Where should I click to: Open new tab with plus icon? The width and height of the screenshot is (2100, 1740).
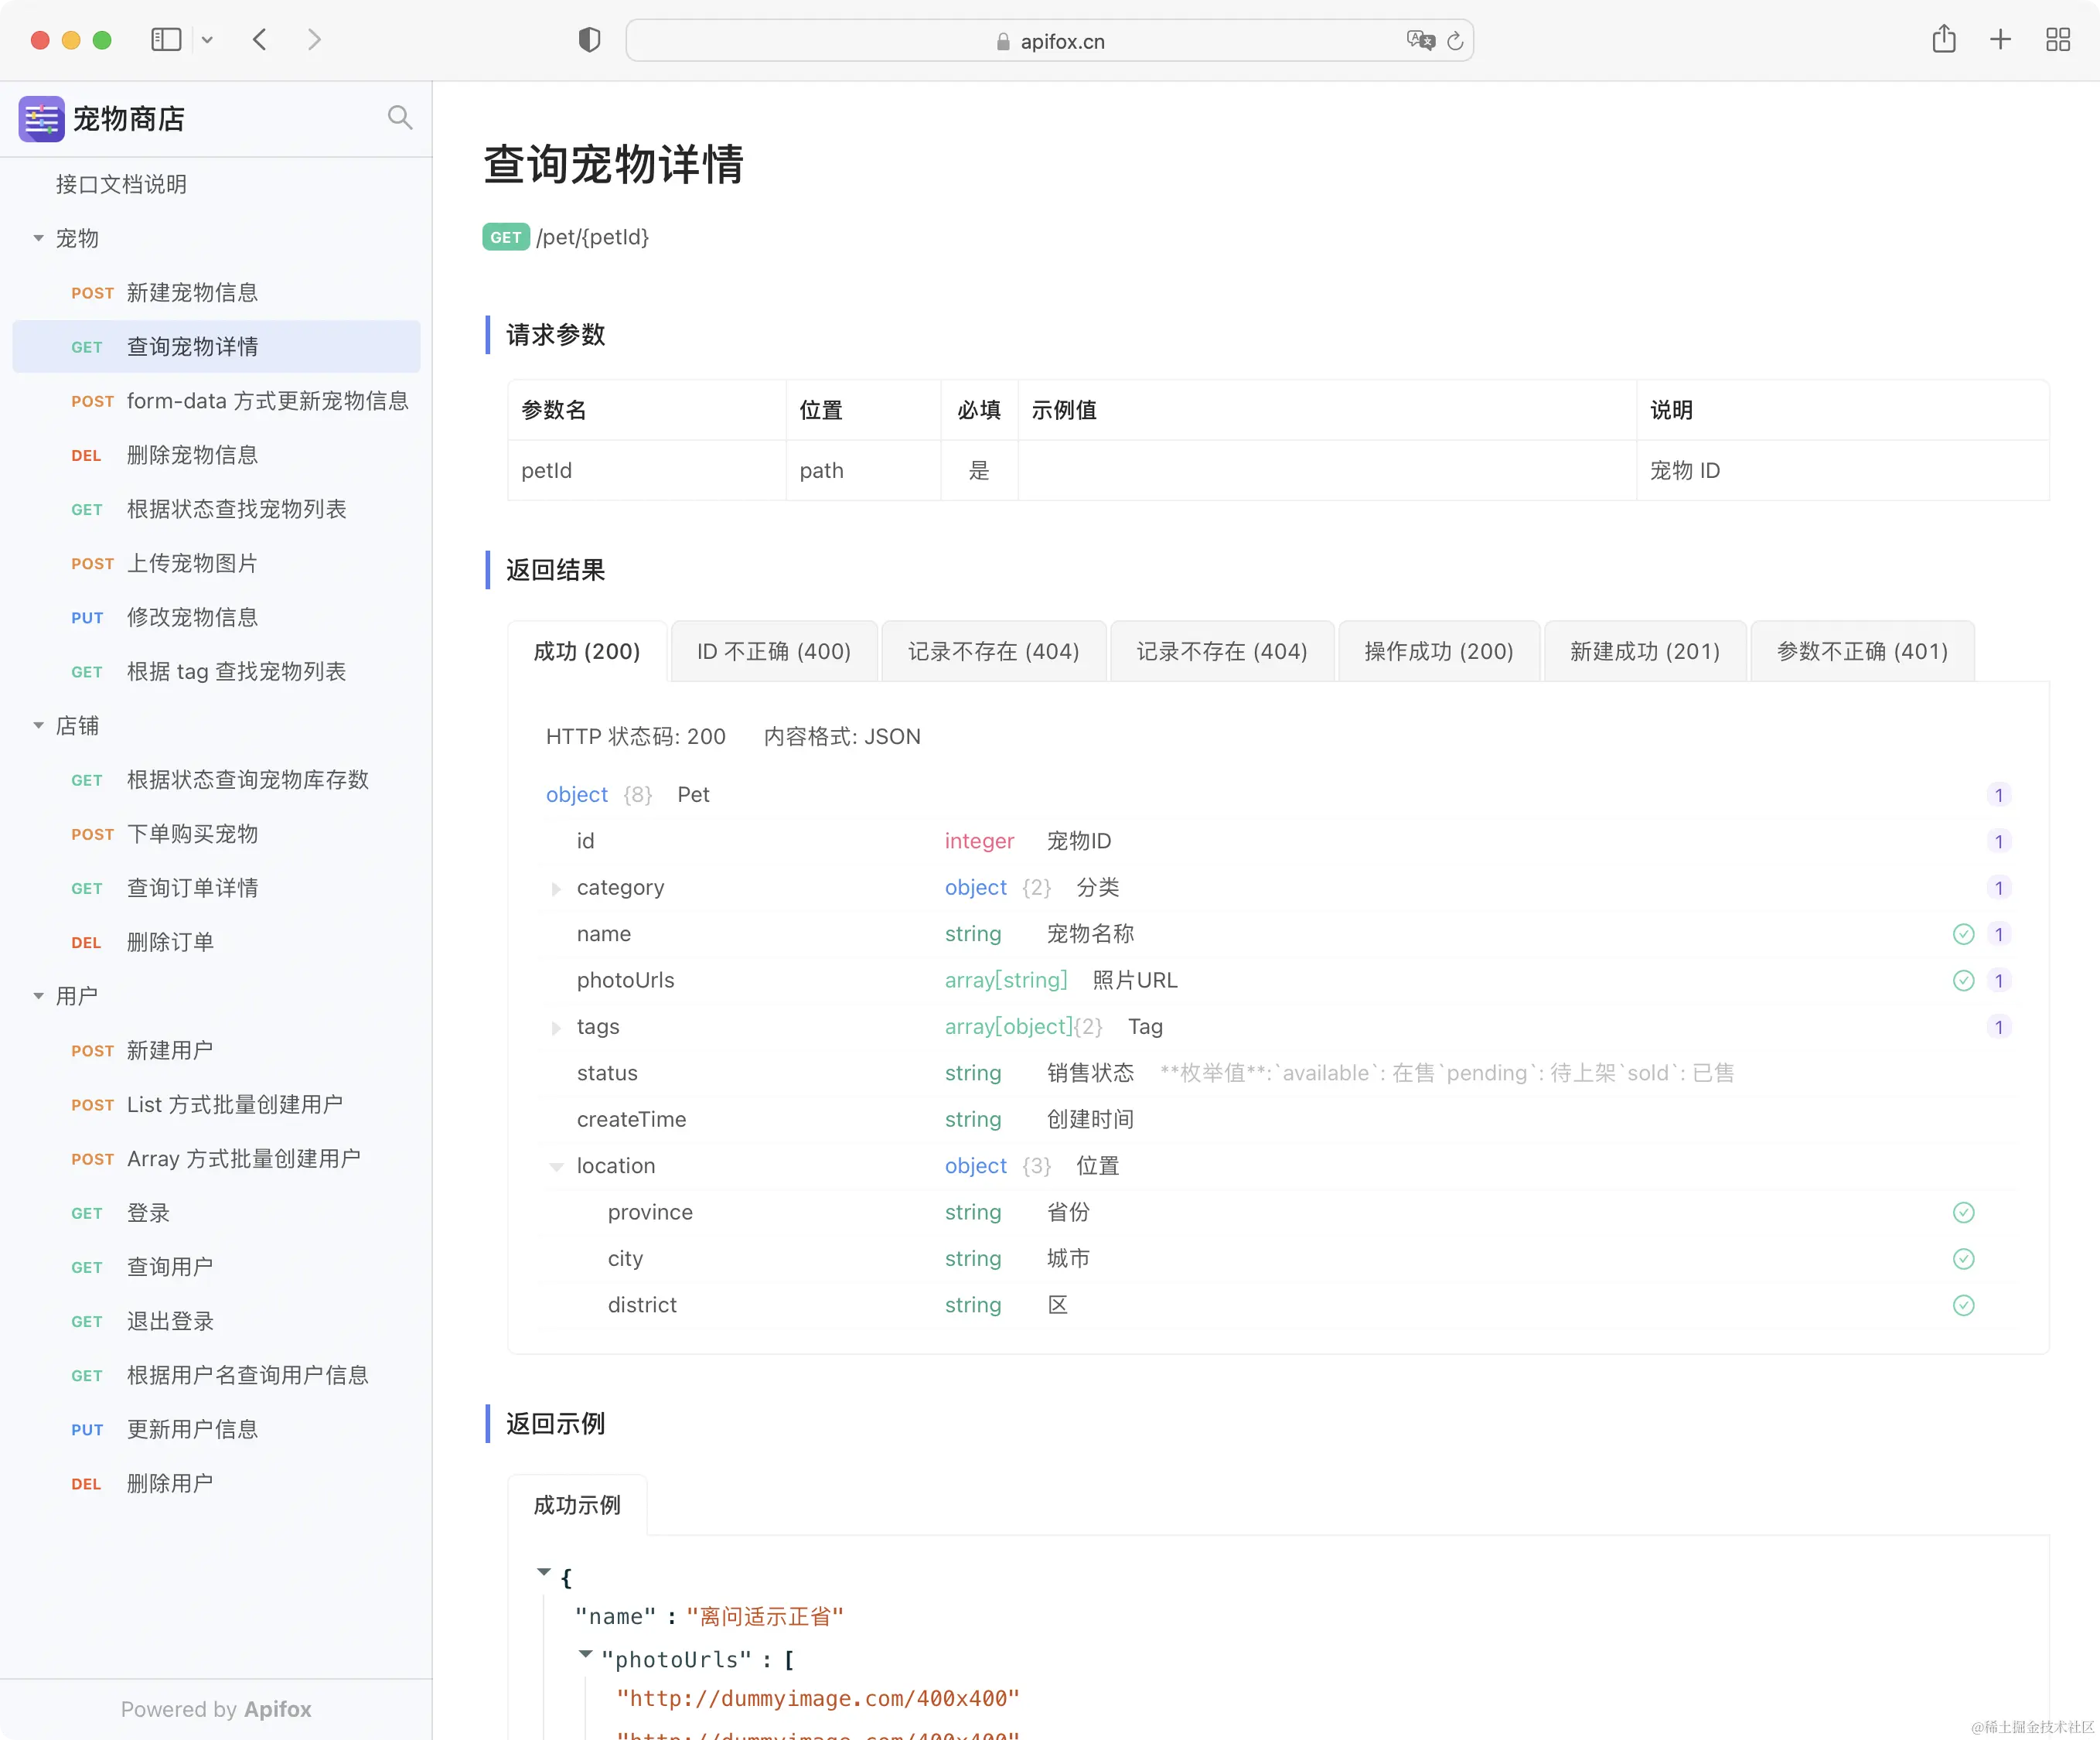coord(2000,40)
